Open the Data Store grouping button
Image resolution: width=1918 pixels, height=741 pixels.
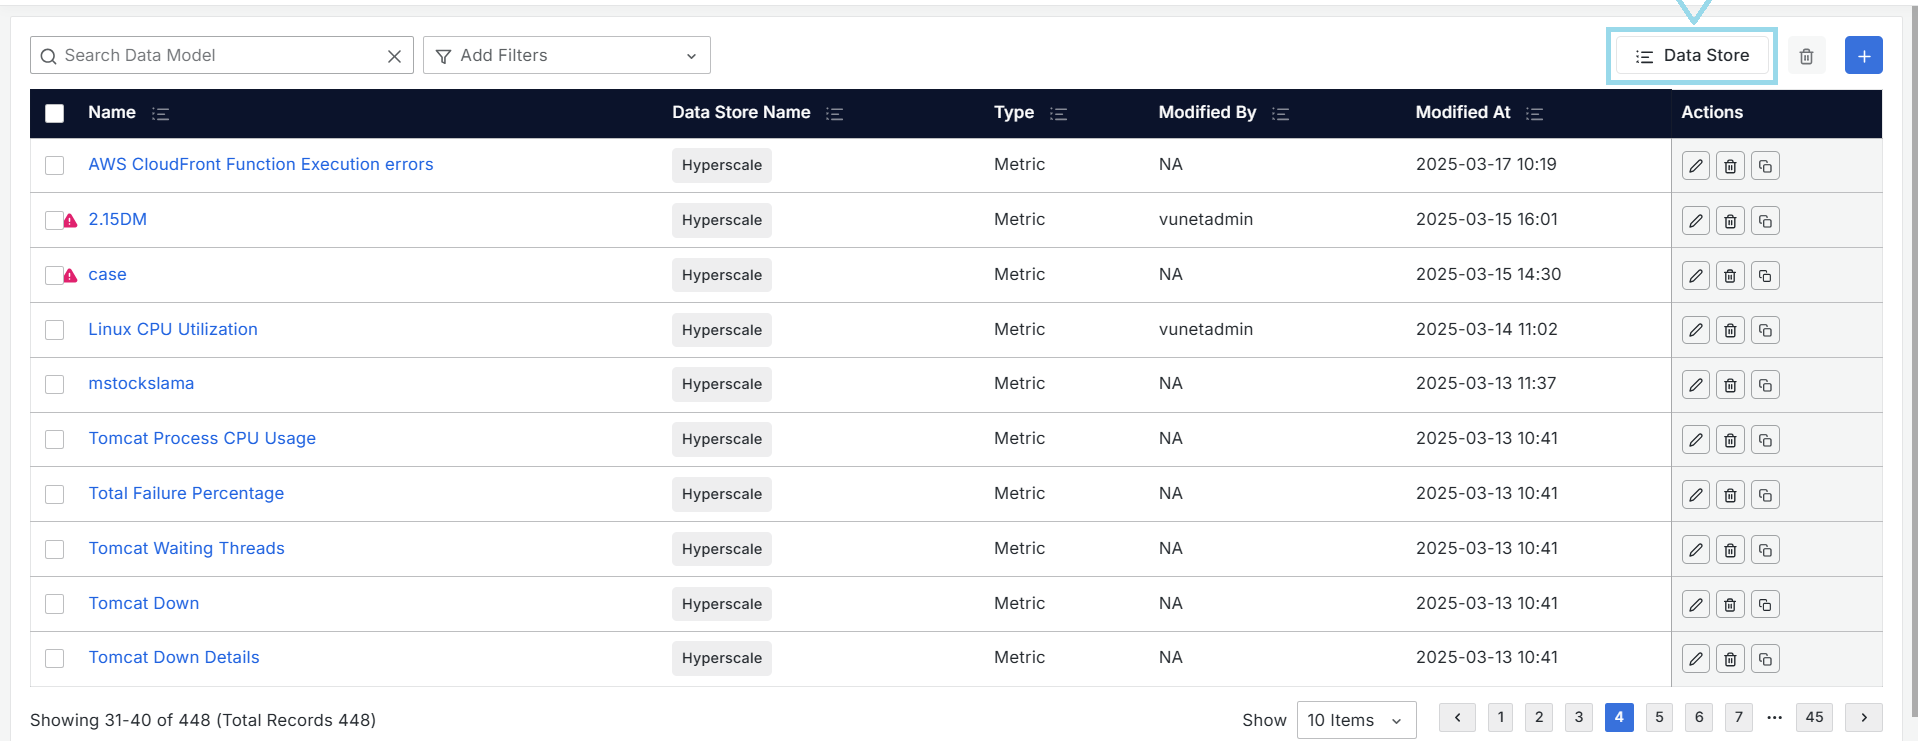[x=1691, y=56]
